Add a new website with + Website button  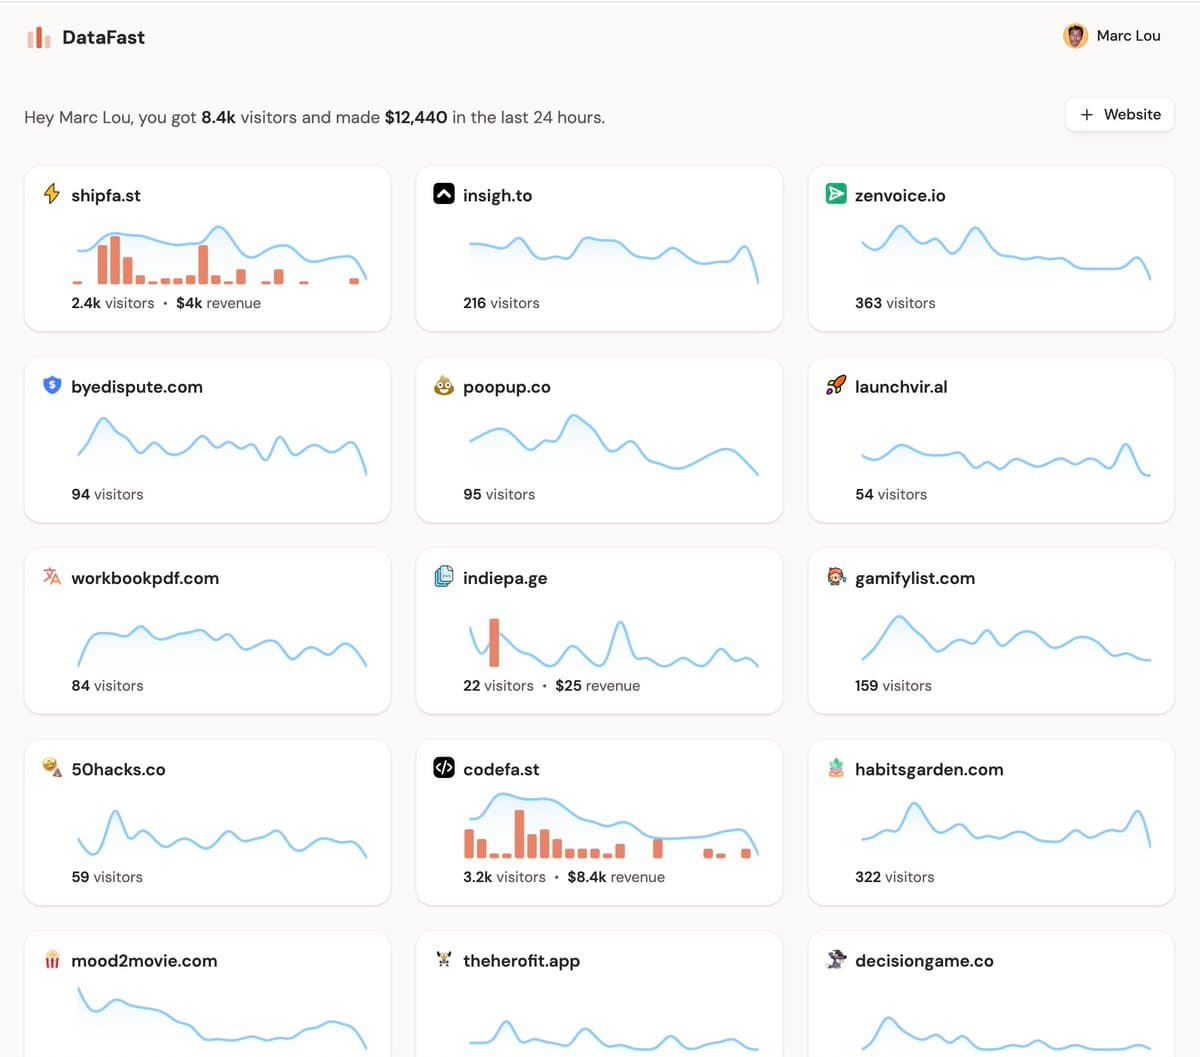tap(1120, 115)
